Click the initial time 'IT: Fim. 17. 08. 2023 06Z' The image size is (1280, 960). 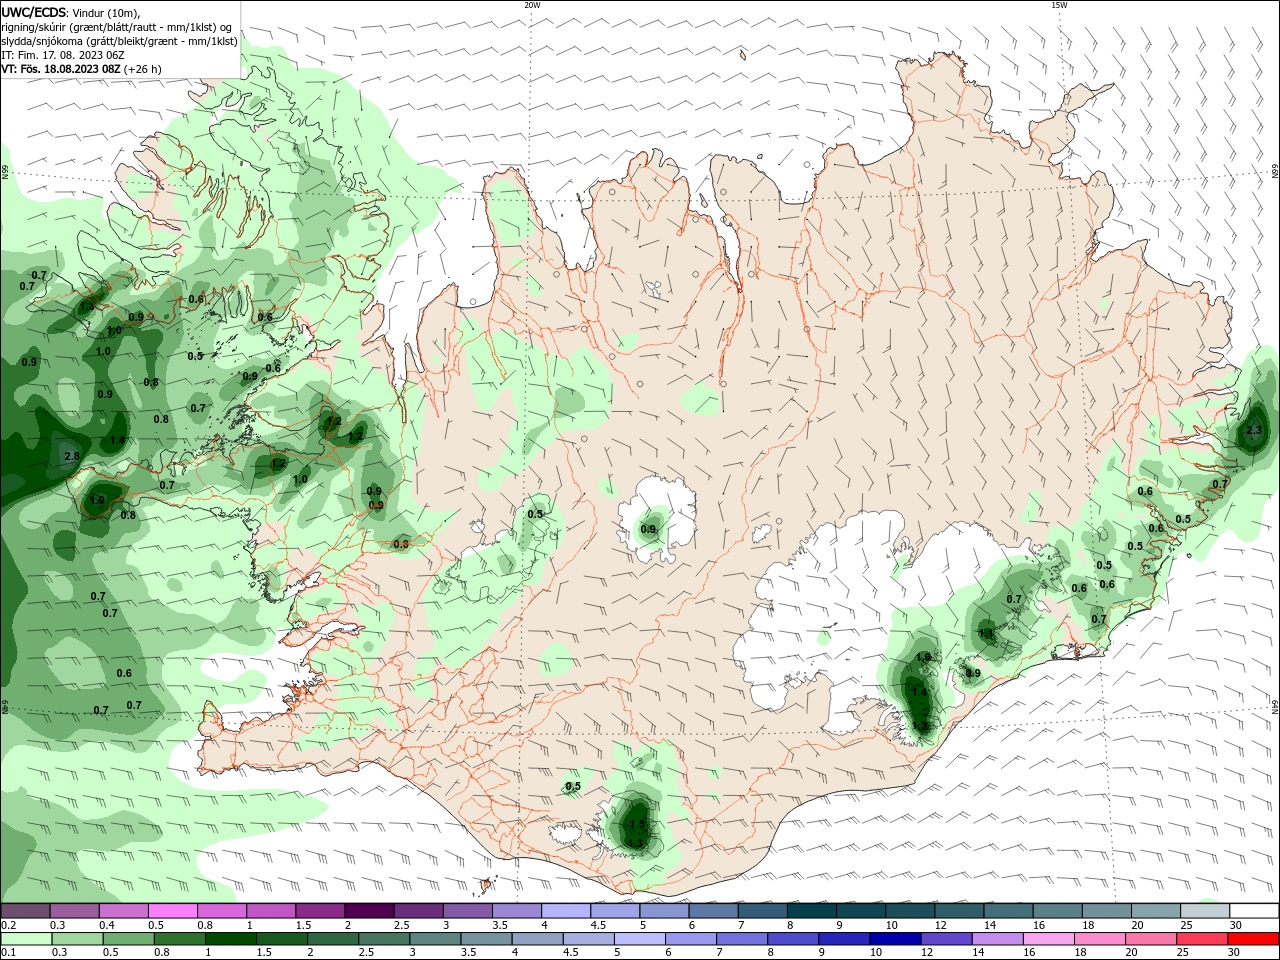coord(63,55)
